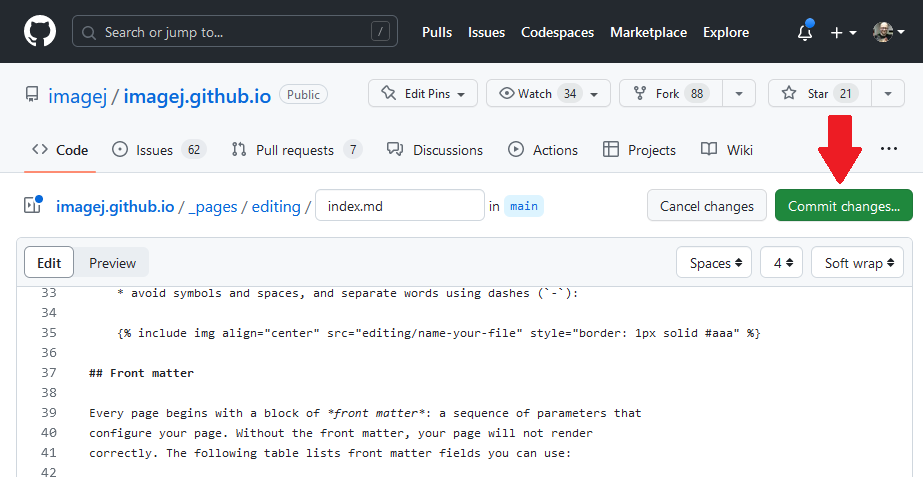Open the imagej organization link

click(78, 95)
